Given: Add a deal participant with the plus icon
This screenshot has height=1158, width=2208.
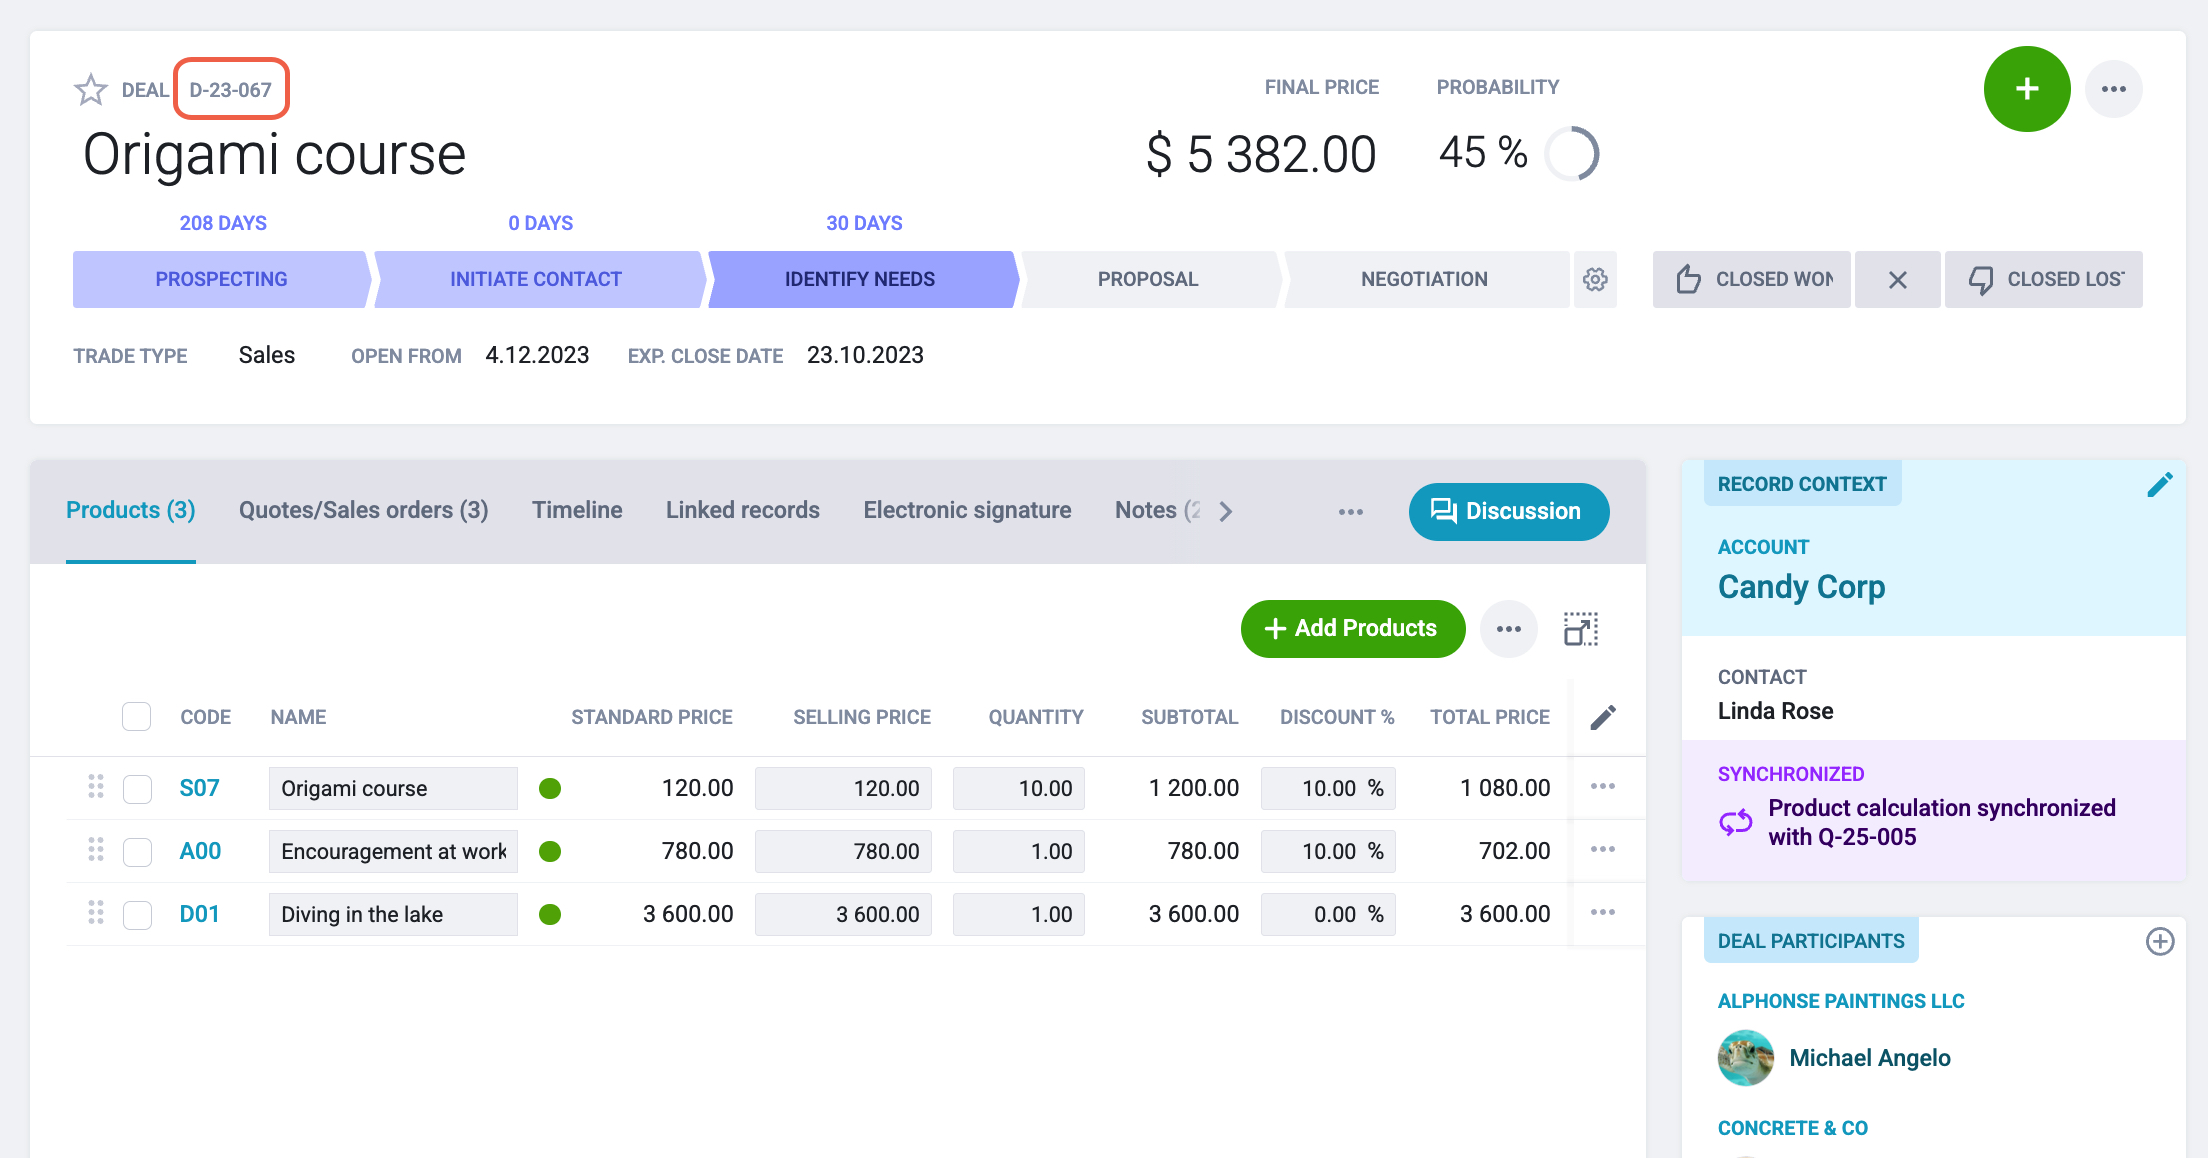Looking at the screenshot, I should 2160,941.
